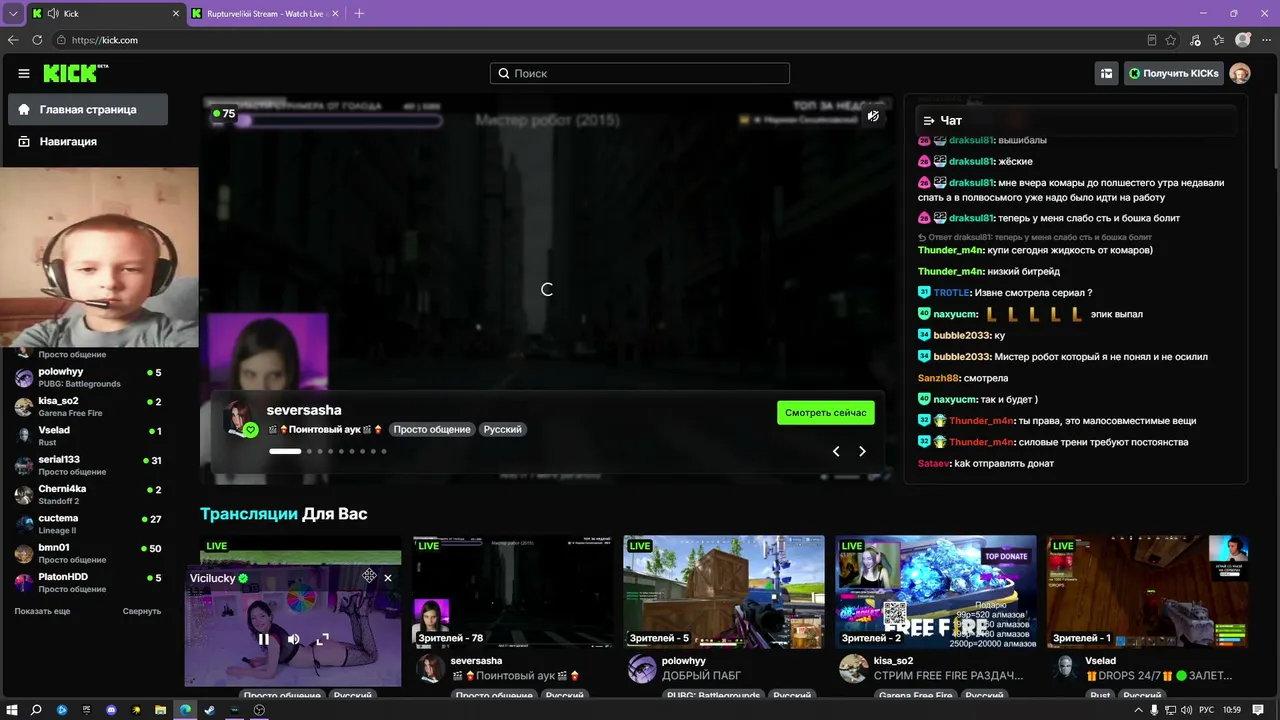Click Смотреть сейчас on featured stream
The height and width of the screenshot is (720, 1280).
pyautogui.click(x=826, y=413)
